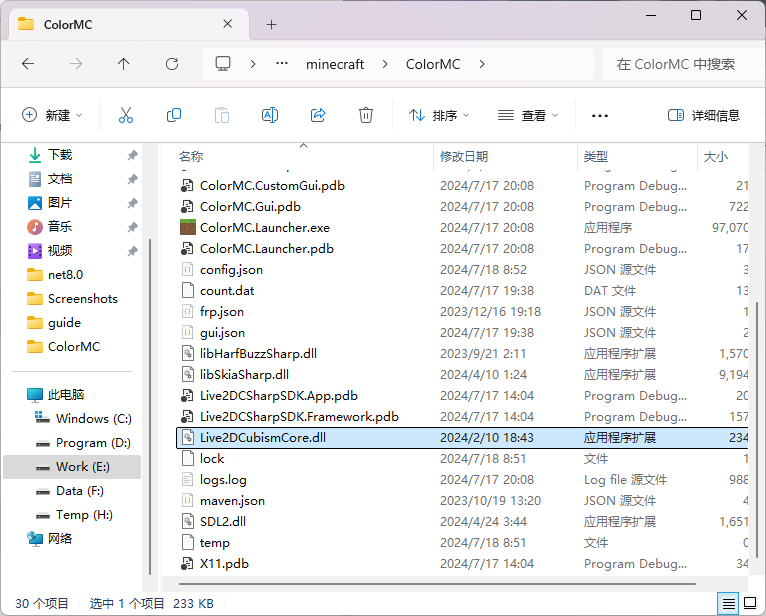Navigate back to previous folder
The height and width of the screenshot is (616, 766).
(x=28, y=64)
